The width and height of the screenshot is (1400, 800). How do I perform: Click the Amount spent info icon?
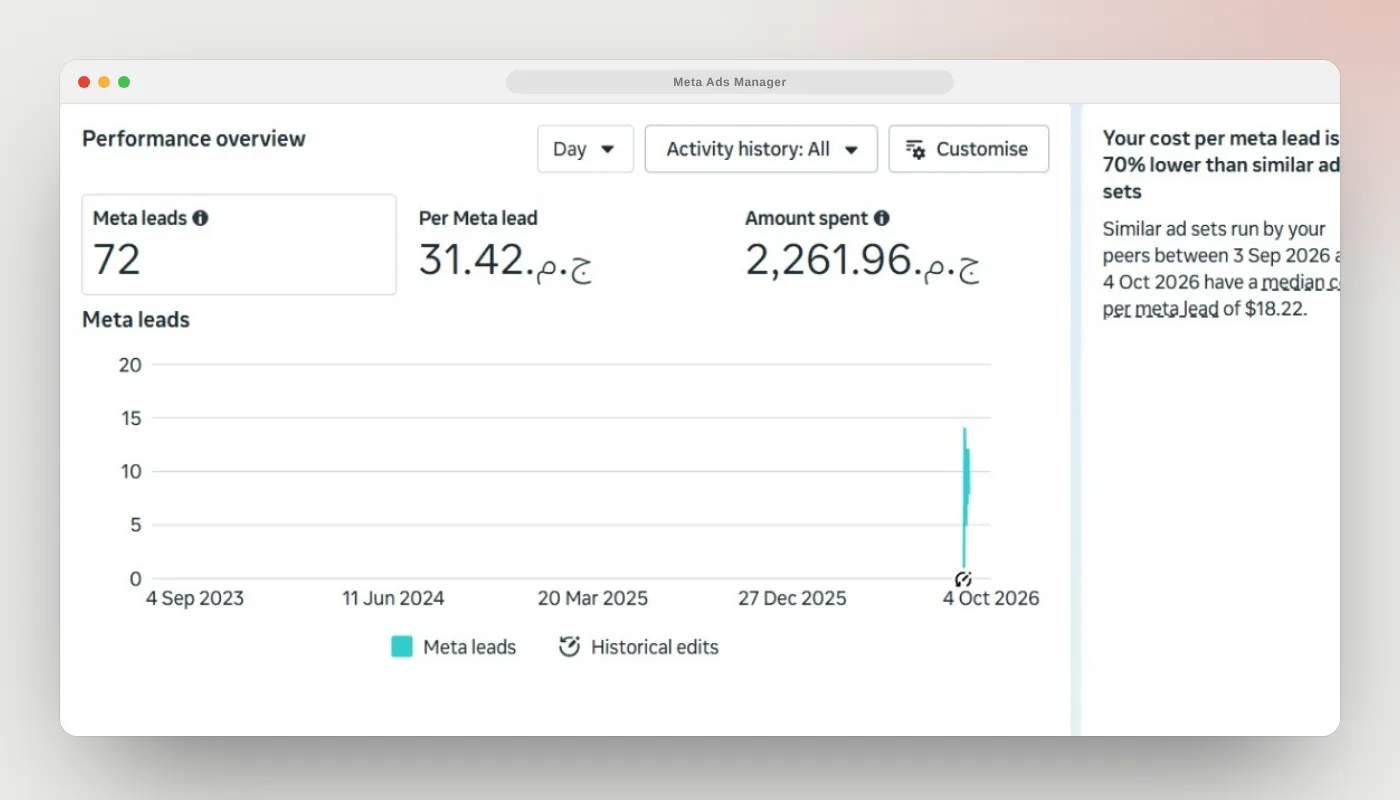881,218
